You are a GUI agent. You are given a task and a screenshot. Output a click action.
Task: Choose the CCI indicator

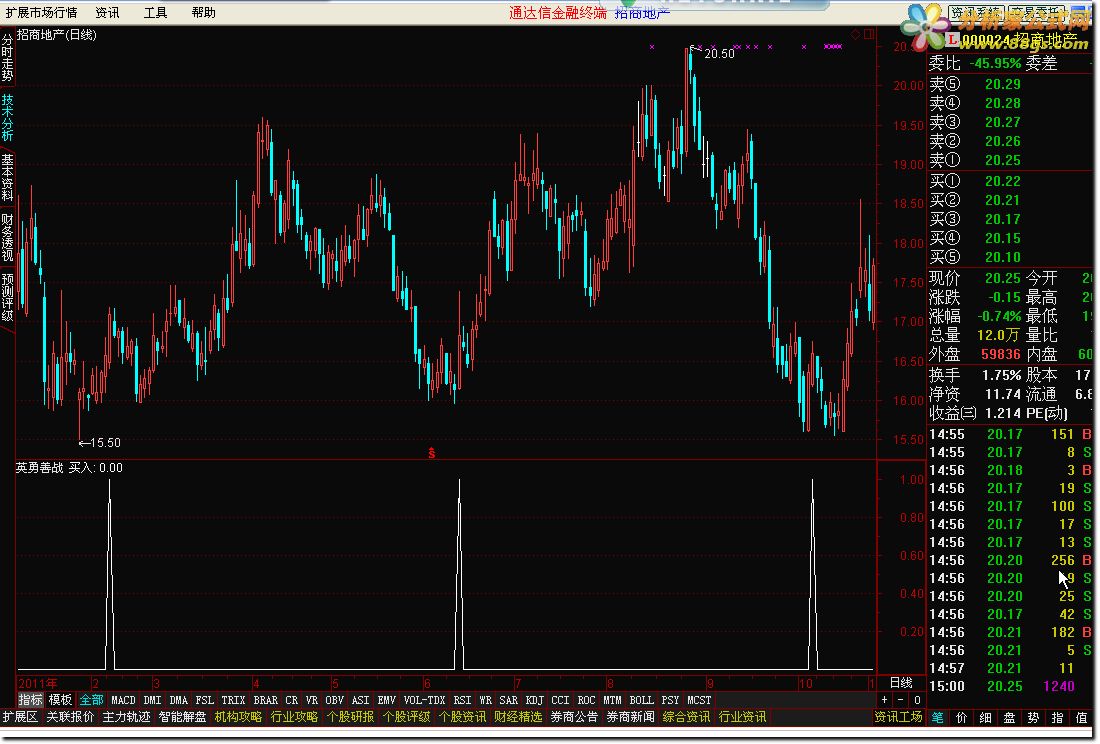tap(560, 700)
